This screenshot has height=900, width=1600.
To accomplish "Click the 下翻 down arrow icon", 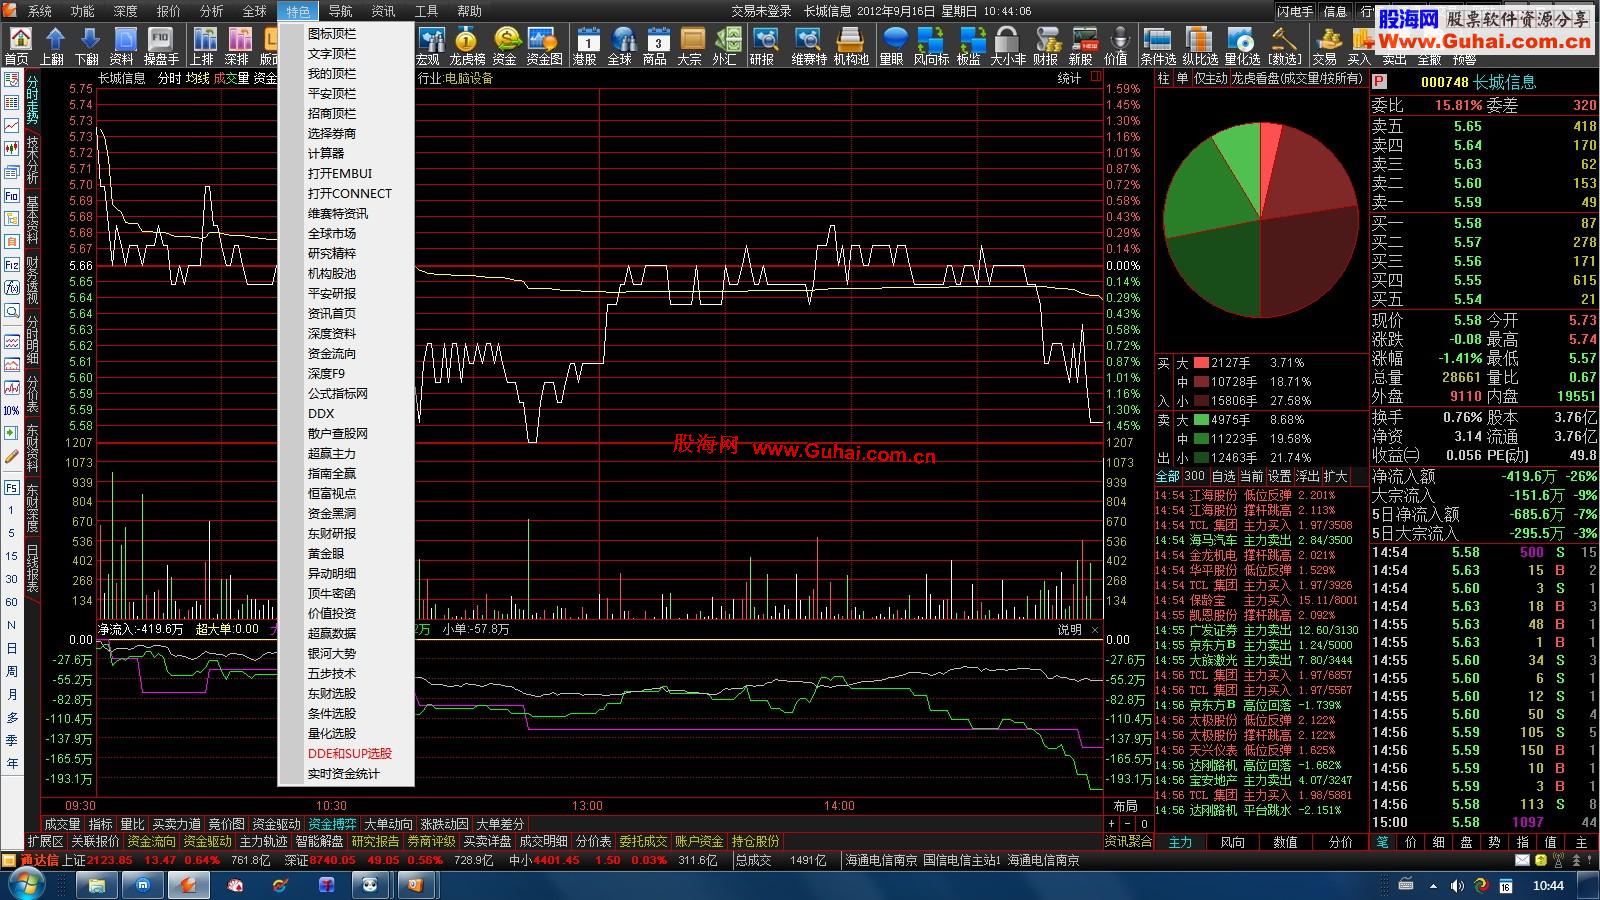I will pos(88,46).
